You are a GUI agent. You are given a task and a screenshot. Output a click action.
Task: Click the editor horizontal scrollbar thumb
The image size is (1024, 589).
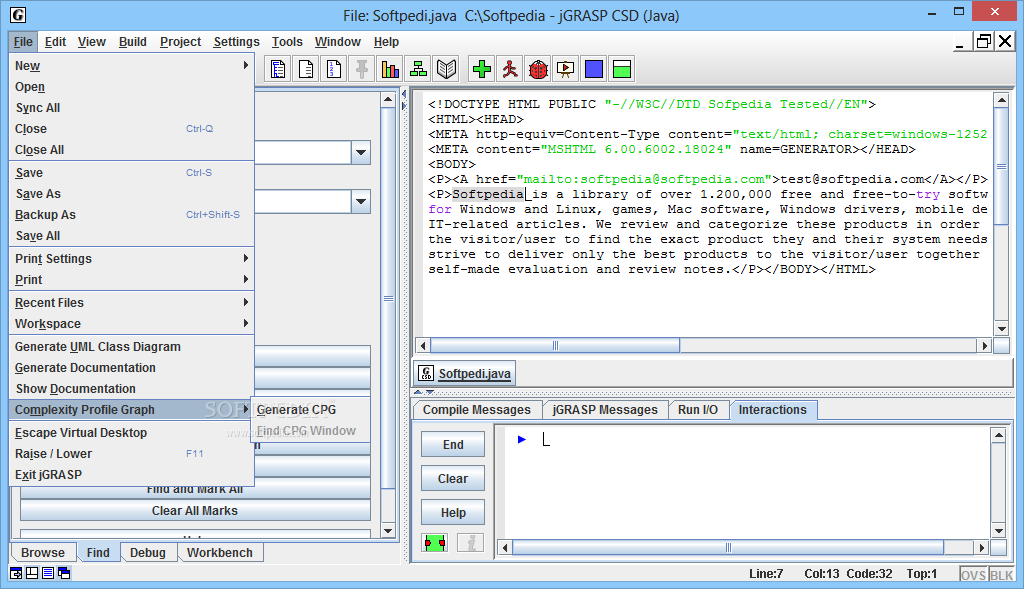(x=555, y=345)
